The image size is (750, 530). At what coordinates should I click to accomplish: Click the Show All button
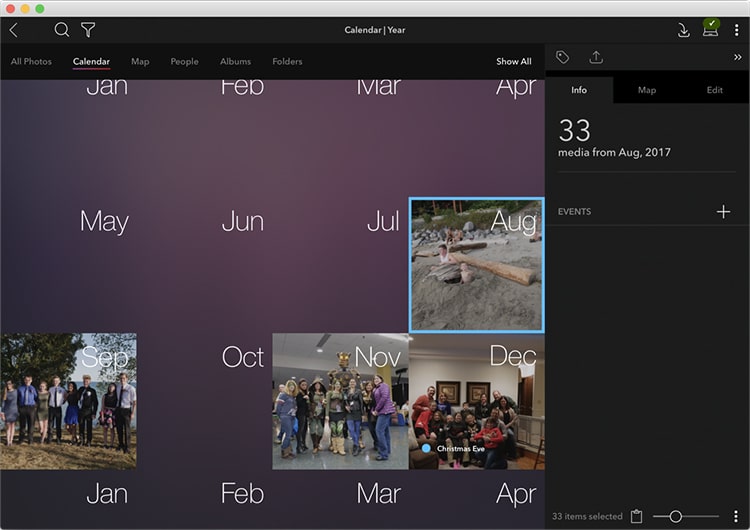[x=513, y=62]
